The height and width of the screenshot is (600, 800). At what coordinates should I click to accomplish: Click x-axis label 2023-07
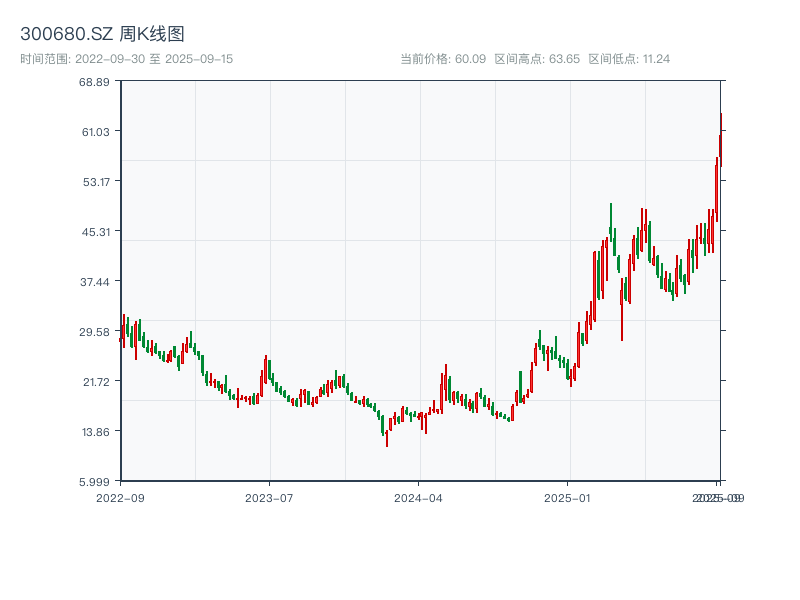click(269, 498)
